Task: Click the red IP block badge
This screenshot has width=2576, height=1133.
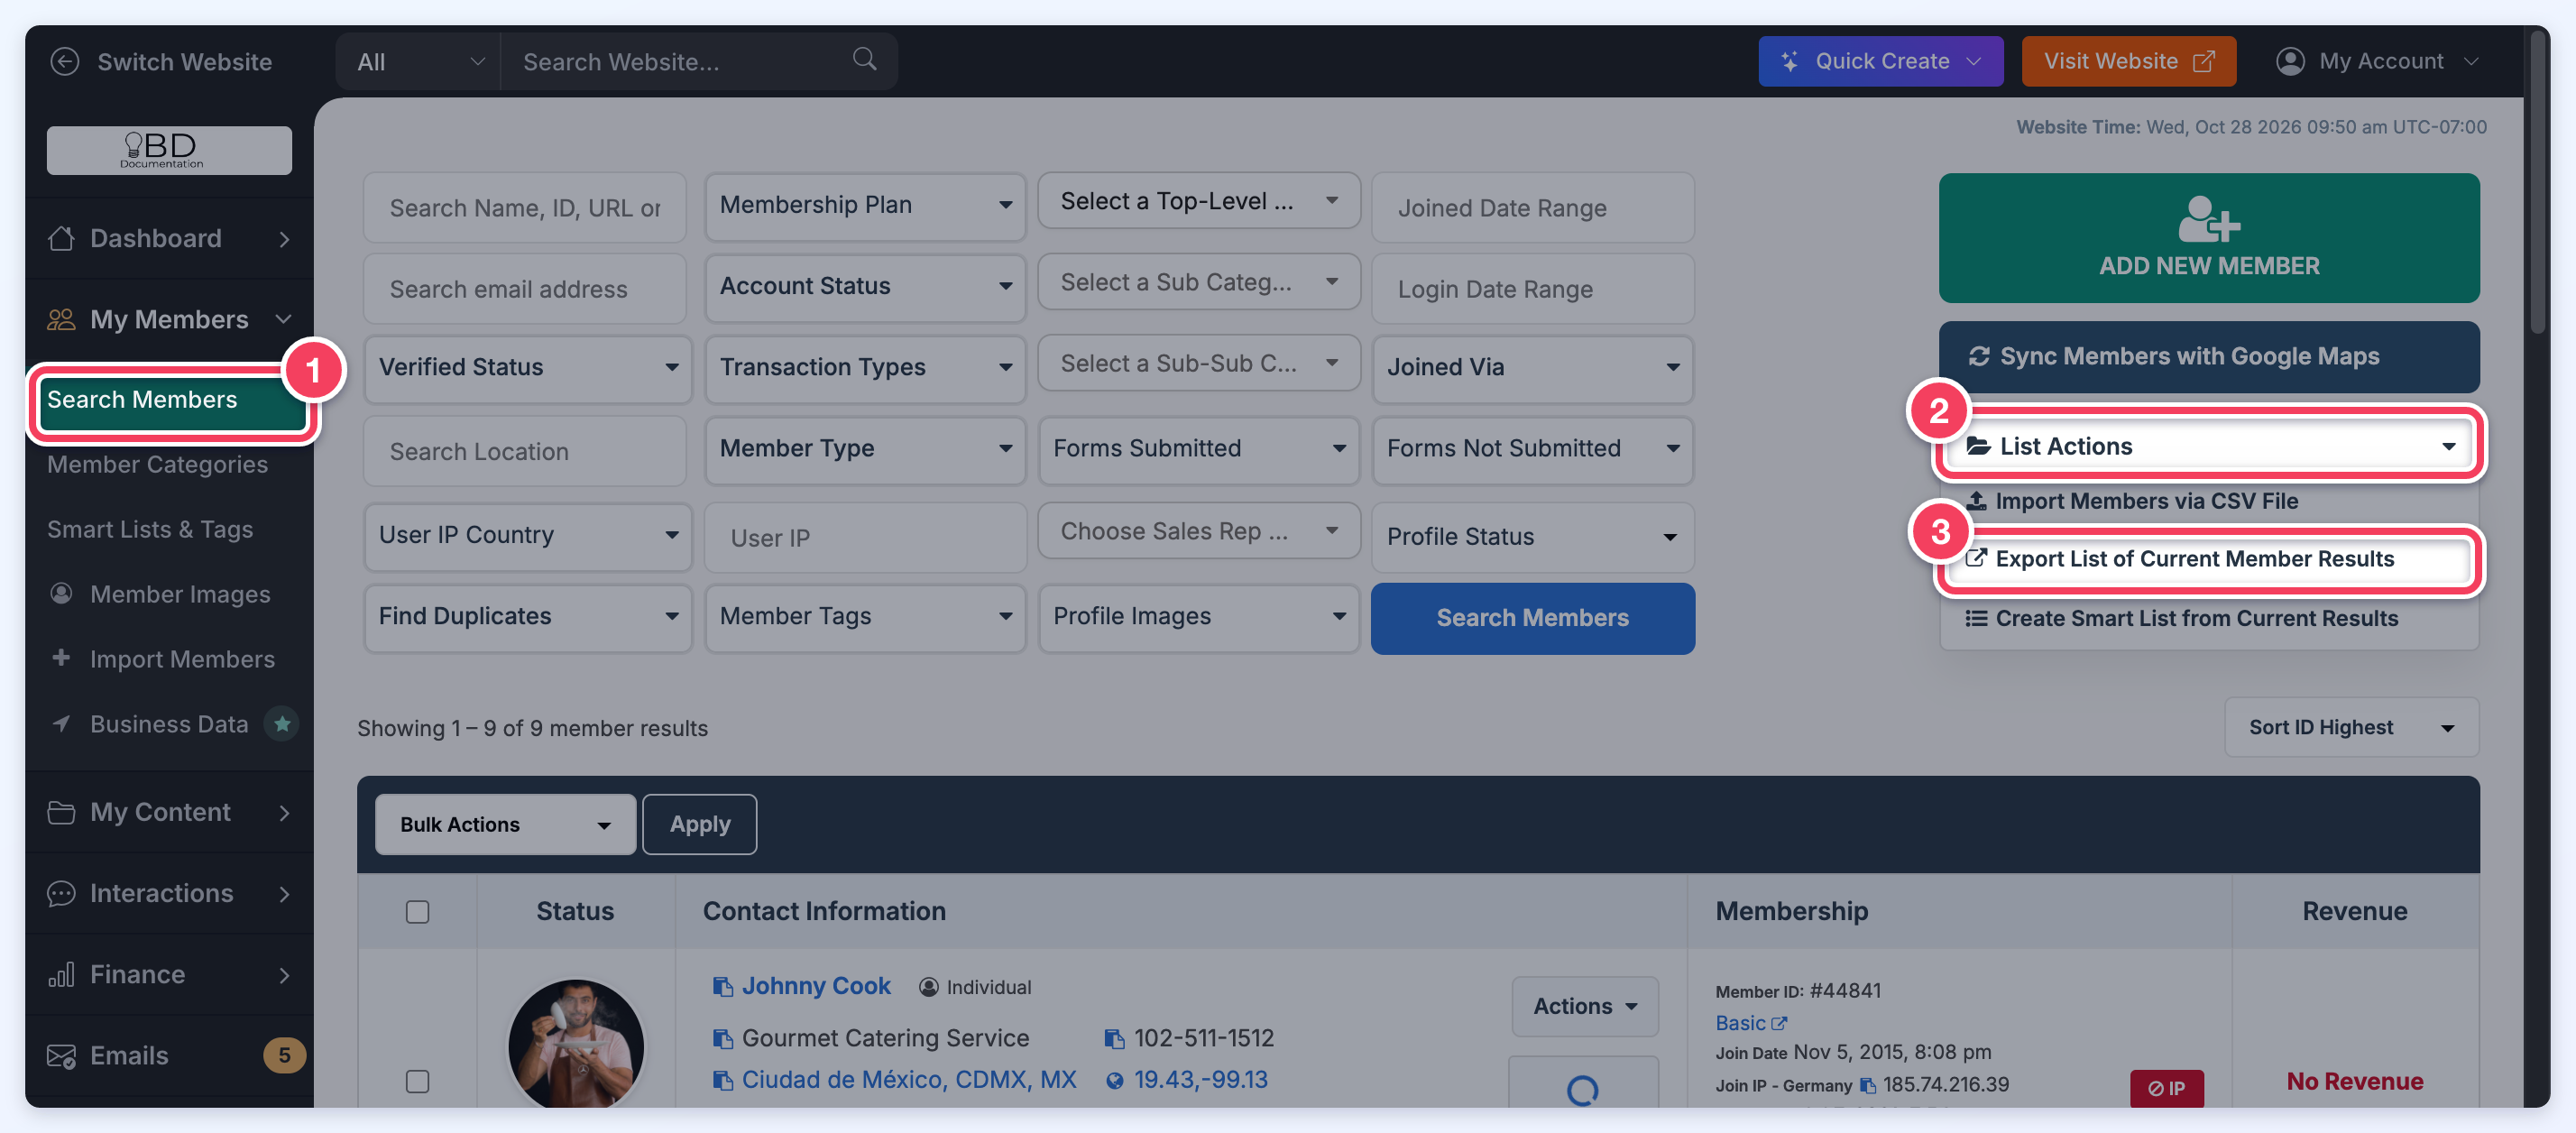Action: (2166, 1088)
